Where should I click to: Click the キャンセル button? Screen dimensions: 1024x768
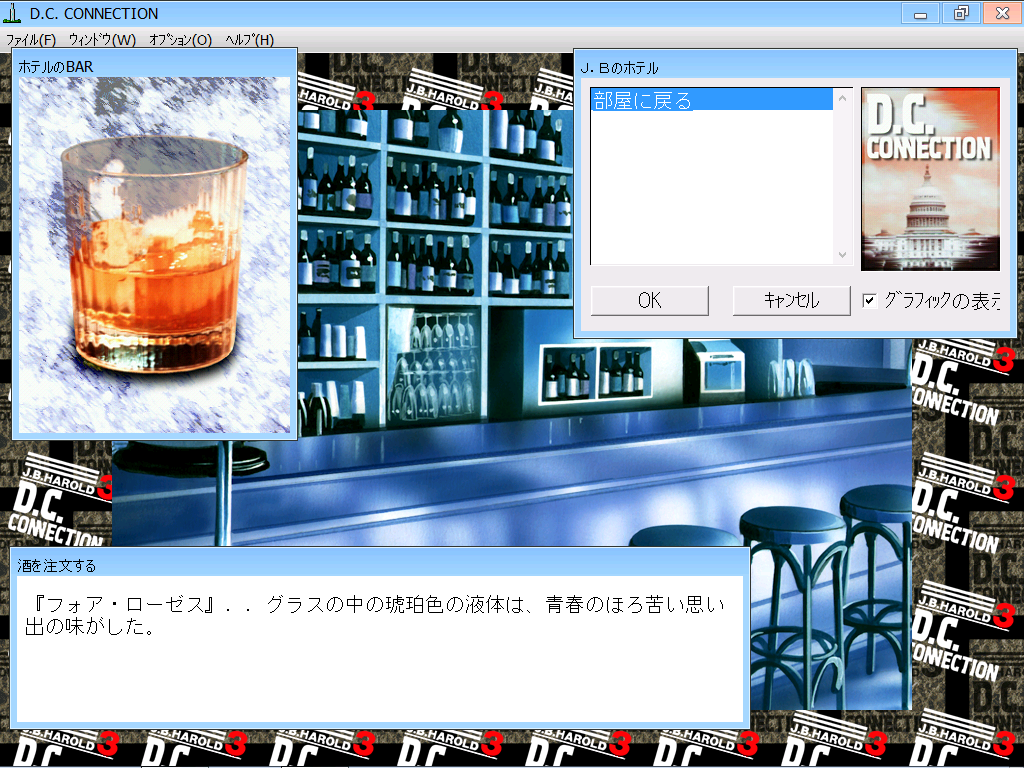pyautogui.click(x=792, y=300)
